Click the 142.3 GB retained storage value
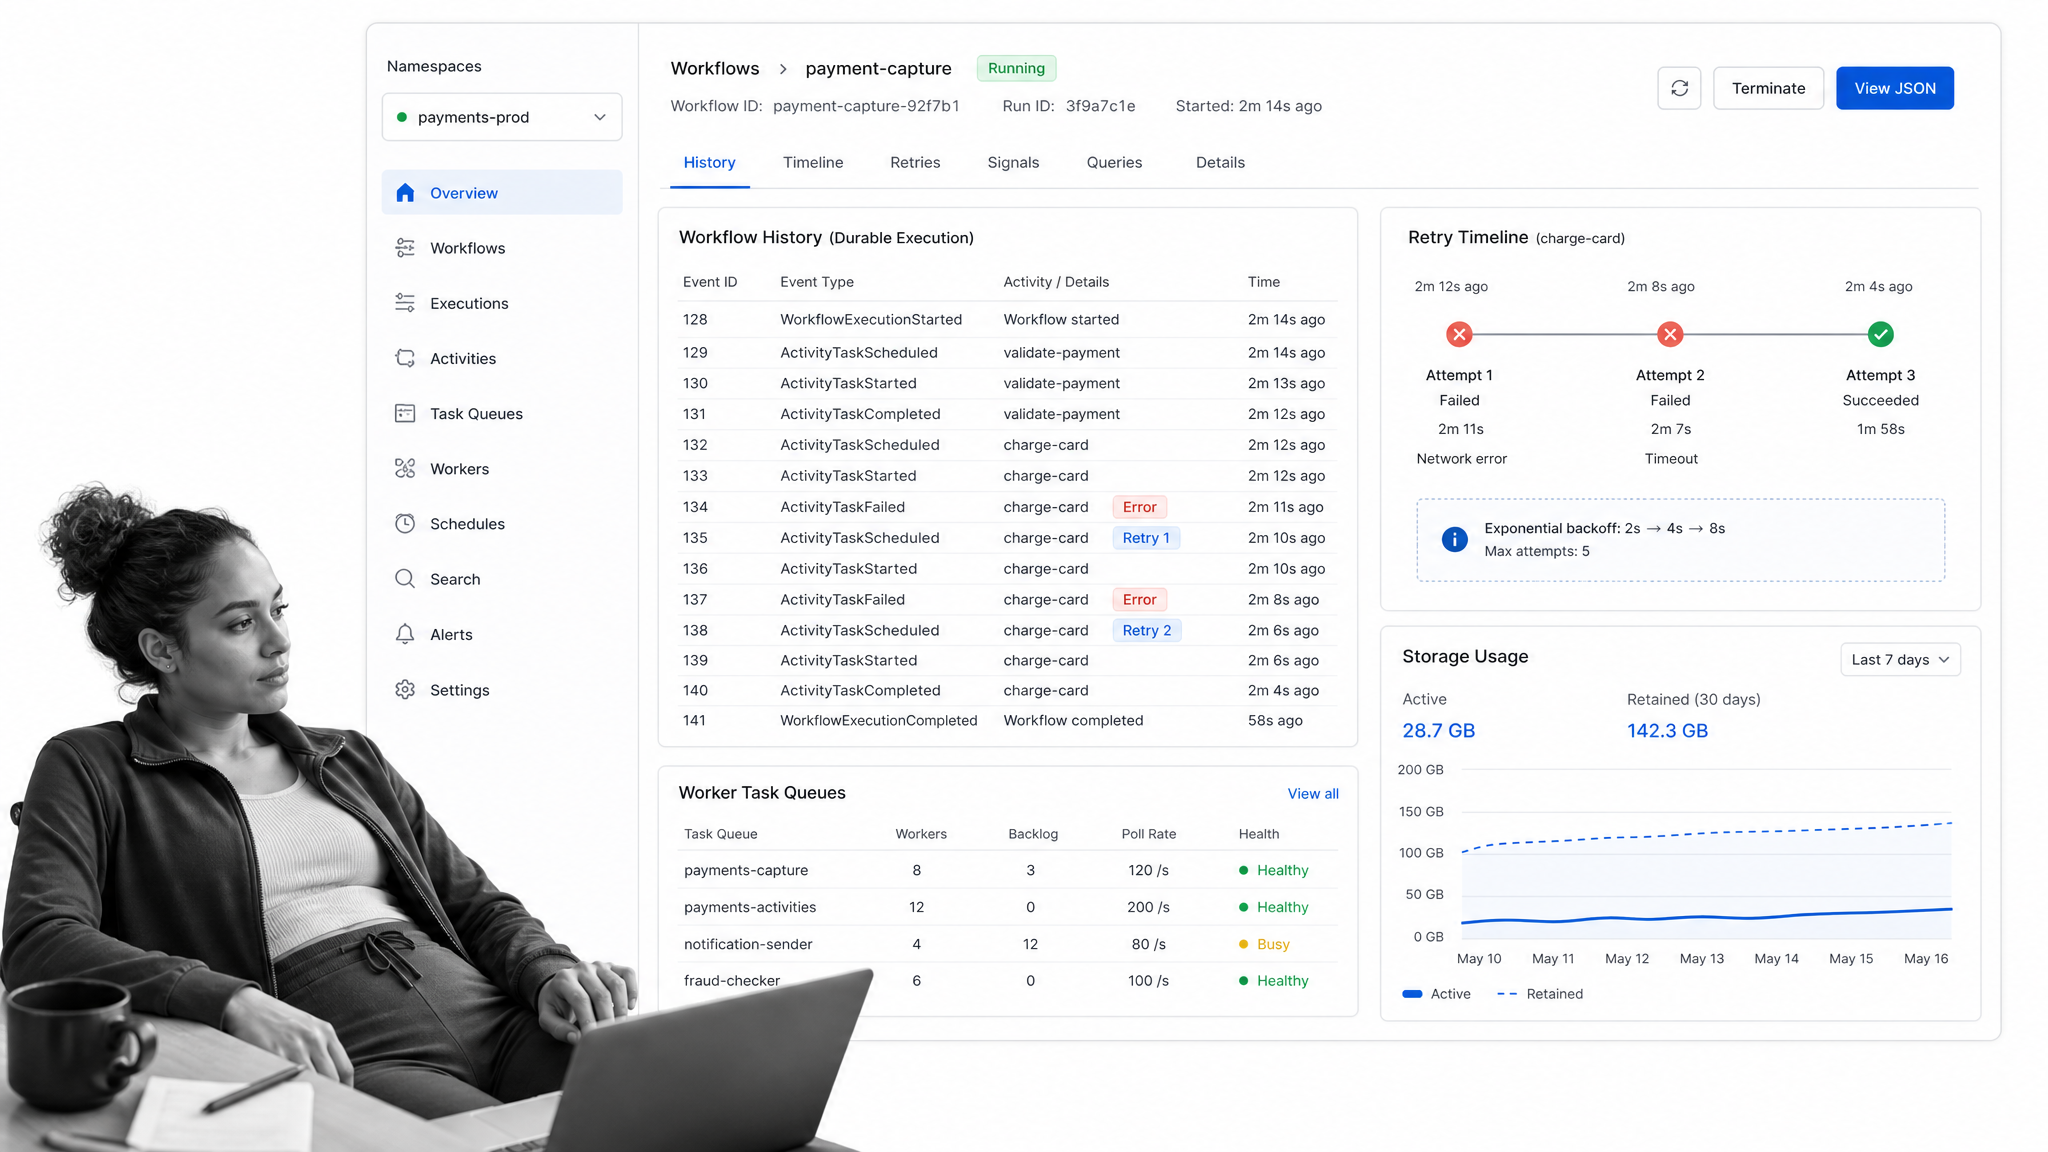Screen dimensions: 2048x1152 pyautogui.click(x=1667, y=731)
